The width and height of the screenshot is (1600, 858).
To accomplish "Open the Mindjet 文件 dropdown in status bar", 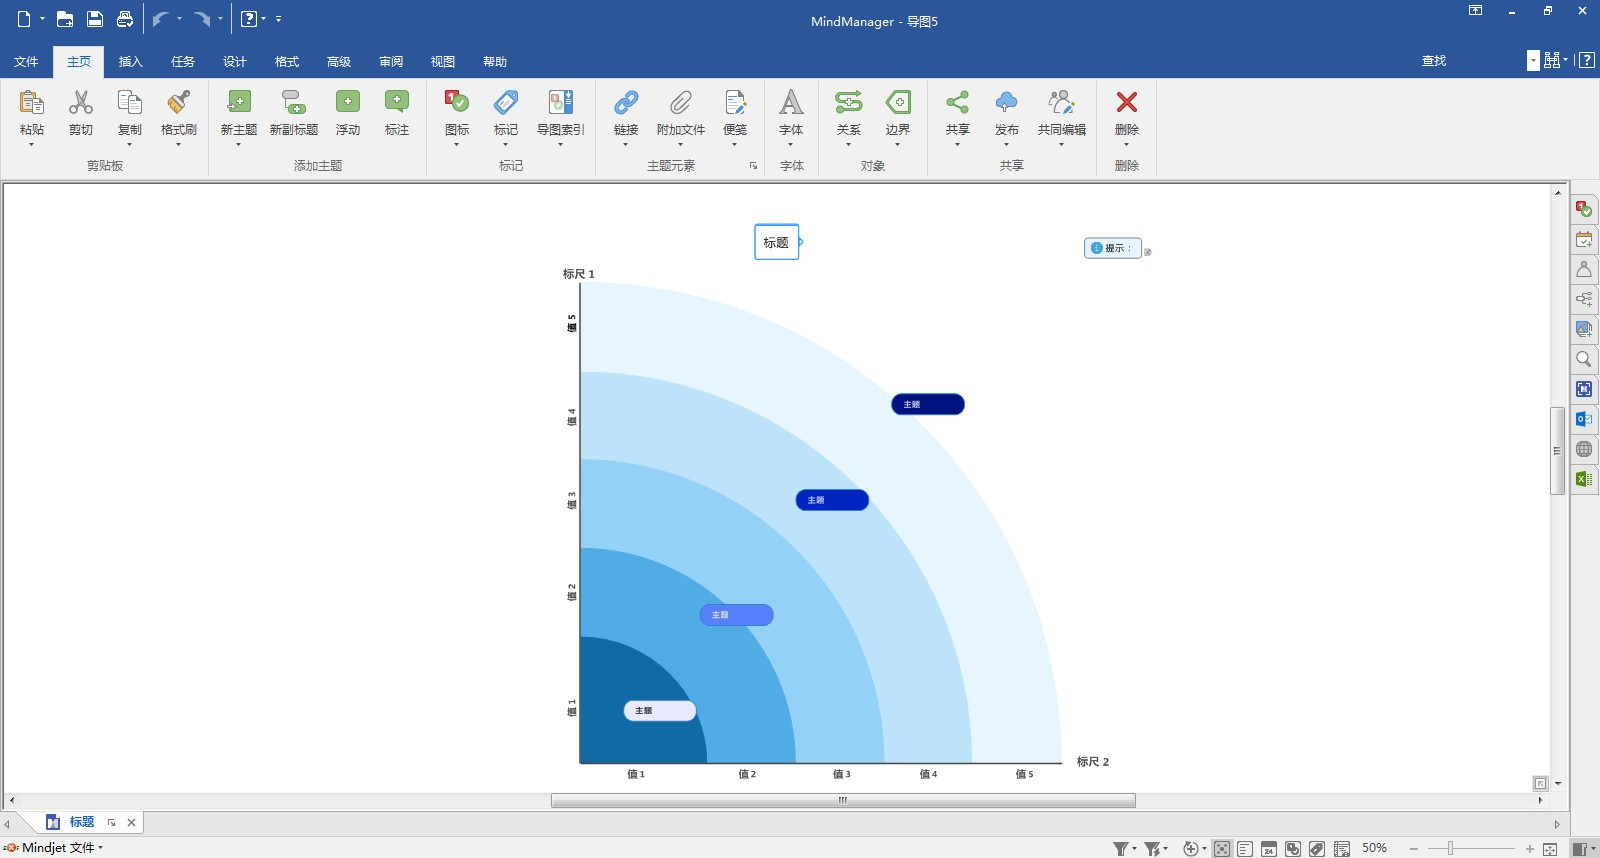I will tap(58, 848).
